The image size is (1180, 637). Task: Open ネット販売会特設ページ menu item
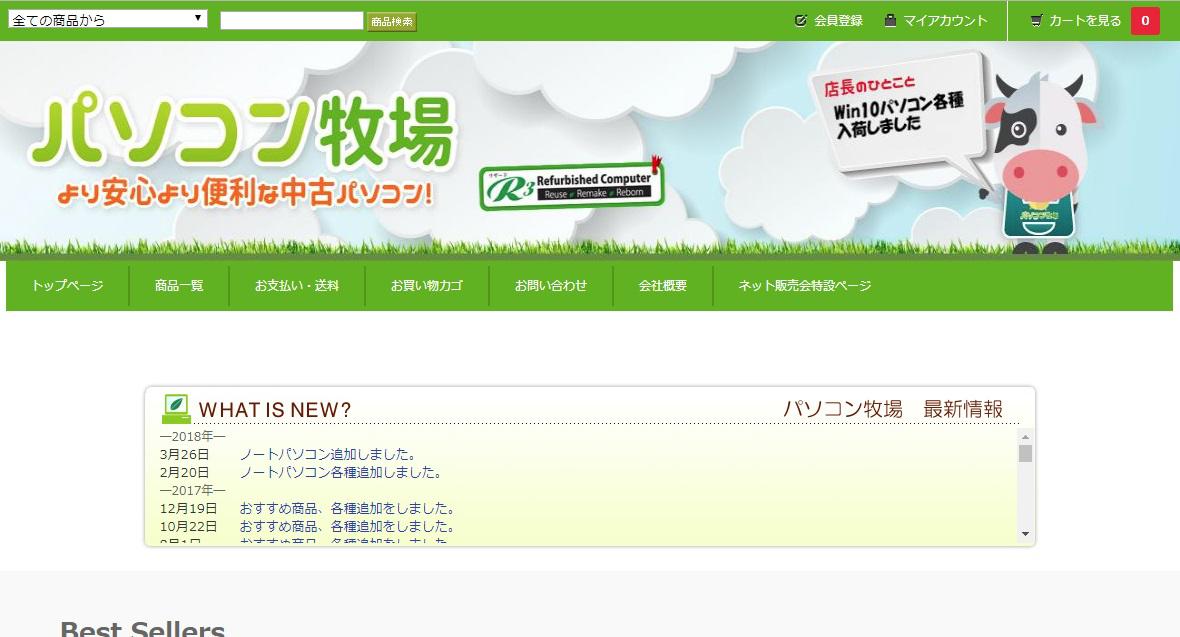pos(804,285)
